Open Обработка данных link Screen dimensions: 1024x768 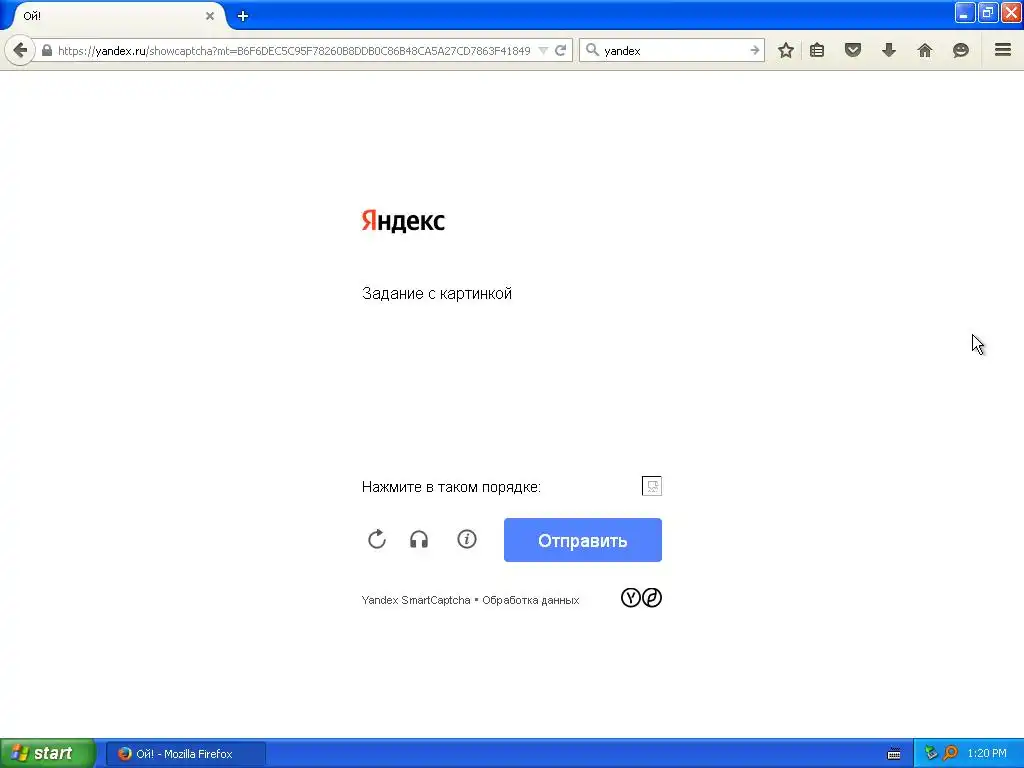(530, 600)
